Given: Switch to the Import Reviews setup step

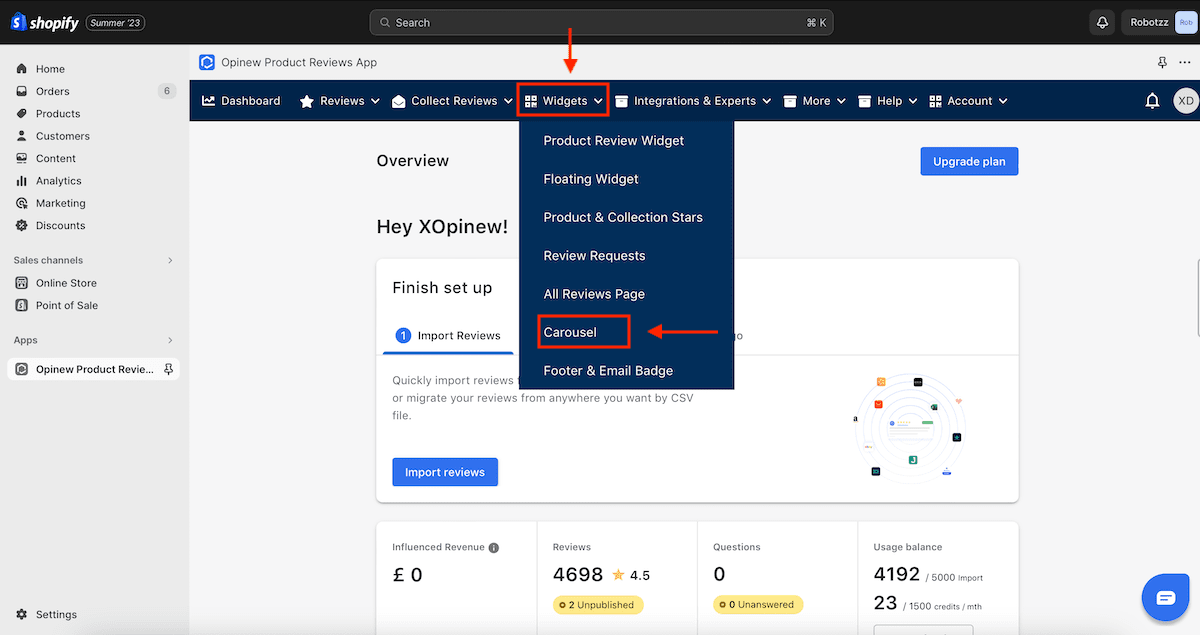Looking at the screenshot, I should pos(460,336).
